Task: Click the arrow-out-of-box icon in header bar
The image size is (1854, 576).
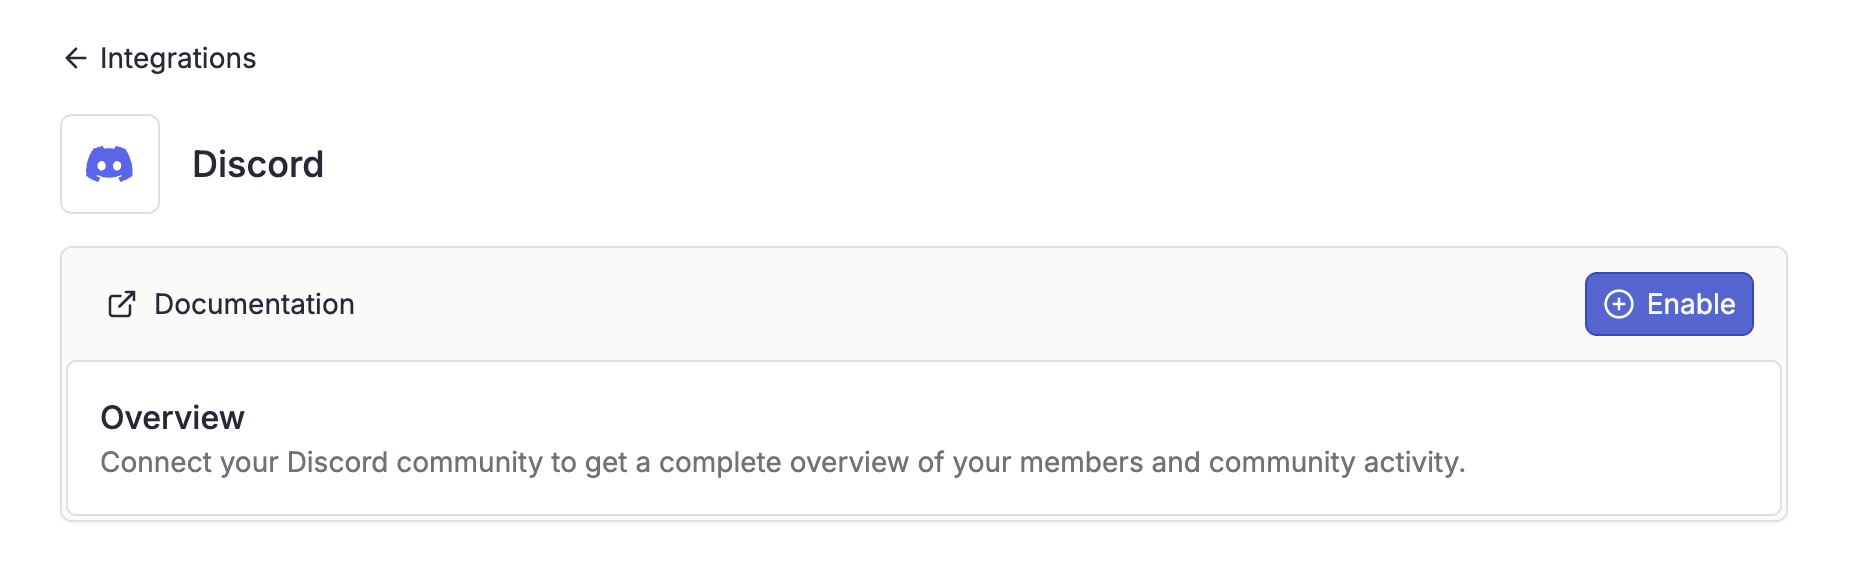Action: pos(121,304)
